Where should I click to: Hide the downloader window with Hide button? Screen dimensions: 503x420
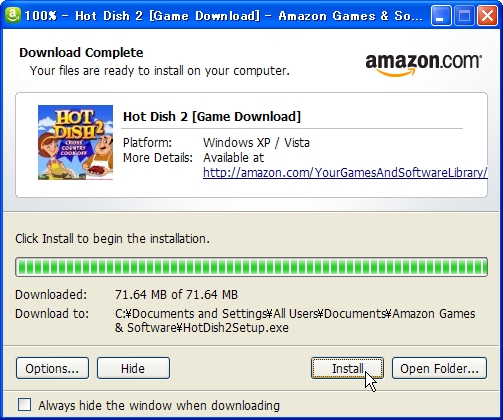133,368
